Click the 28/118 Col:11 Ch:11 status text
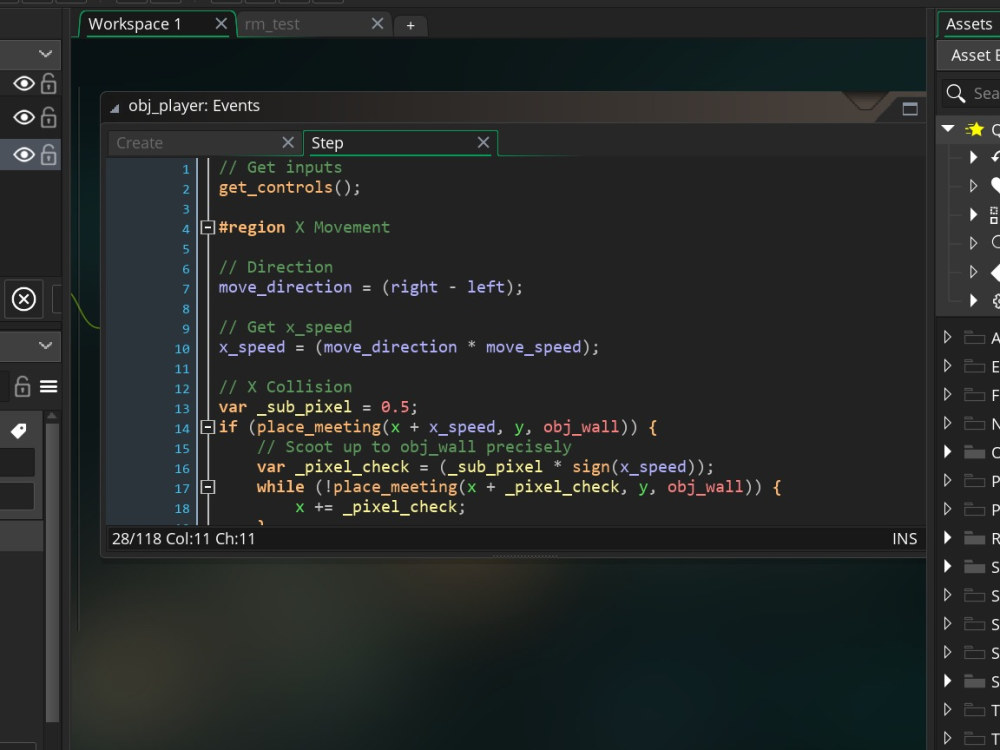This screenshot has height=750, width=1000. [x=184, y=539]
